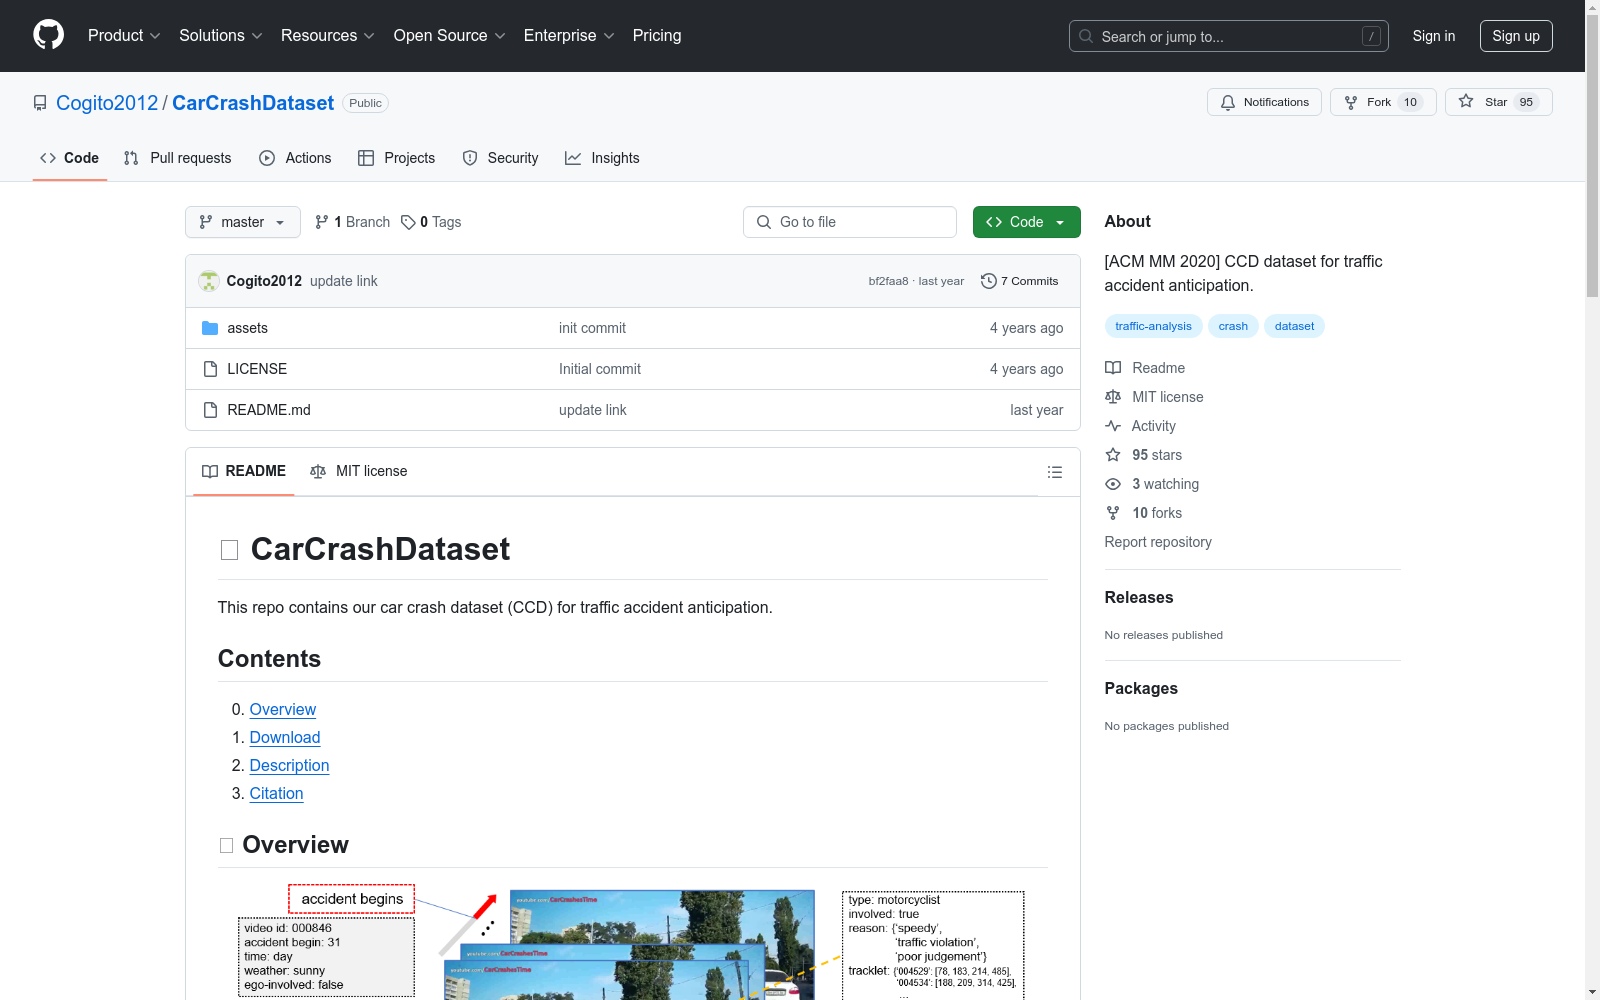Select the Code tab
1600x1000 pixels.
(x=70, y=158)
